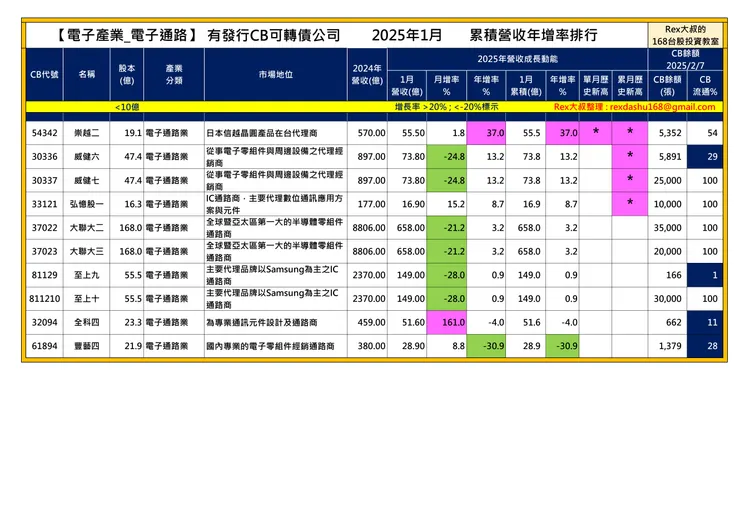Click the 2024年營收(億) column header
Screen dimensions: 740x523
pyautogui.click(x=367, y=75)
